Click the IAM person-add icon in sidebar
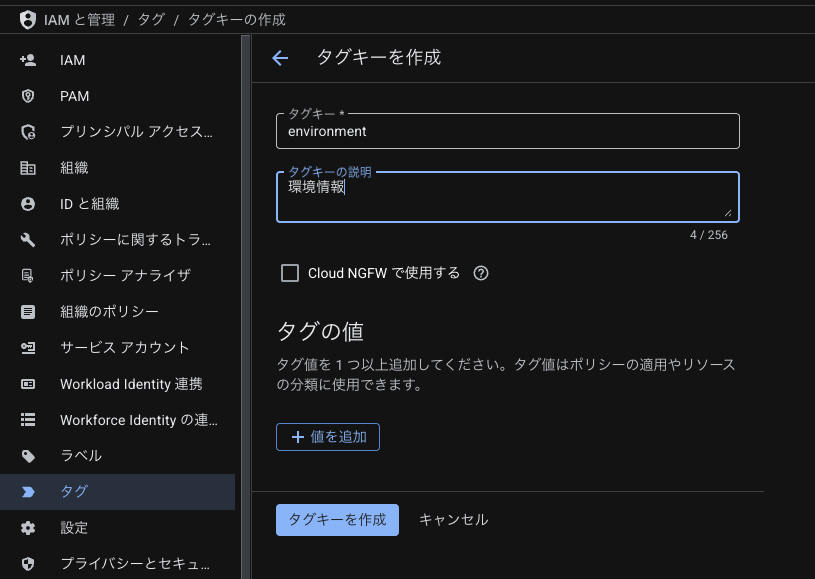The image size is (815, 579). pyautogui.click(x=28, y=60)
